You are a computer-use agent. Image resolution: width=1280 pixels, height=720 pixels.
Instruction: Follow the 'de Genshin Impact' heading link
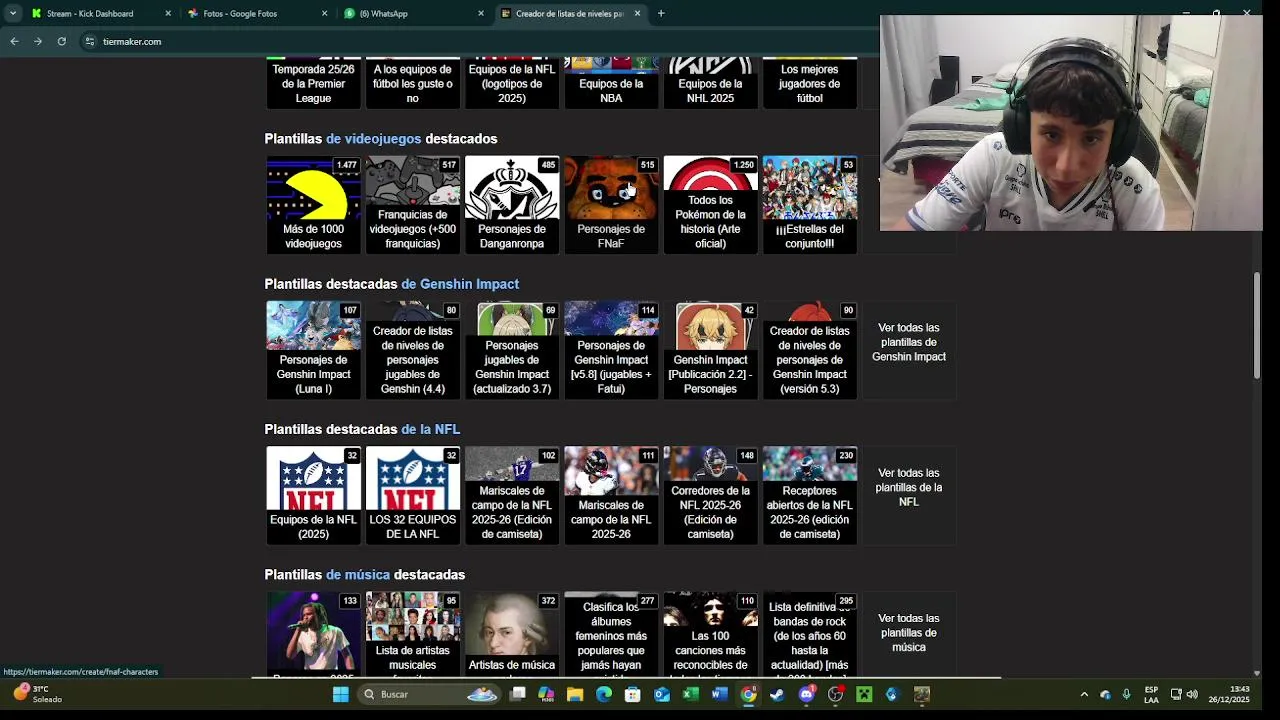tap(460, 284)
